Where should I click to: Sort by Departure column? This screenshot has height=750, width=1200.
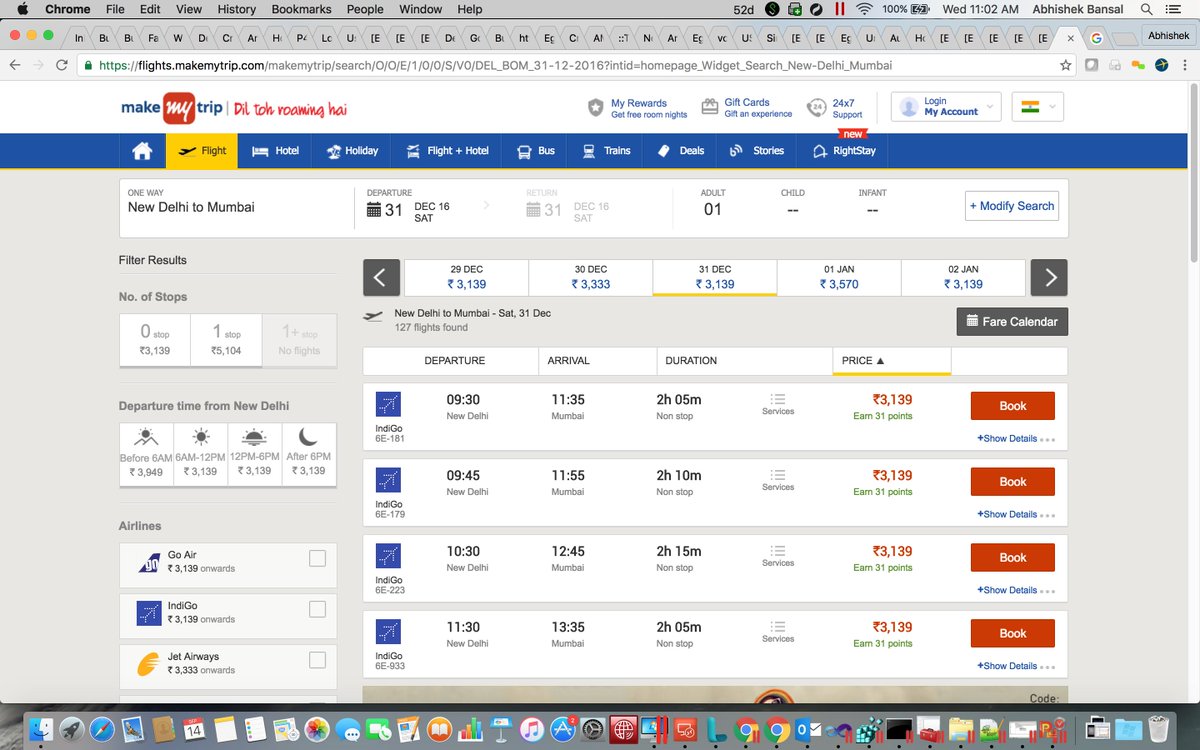click(454, 360)
